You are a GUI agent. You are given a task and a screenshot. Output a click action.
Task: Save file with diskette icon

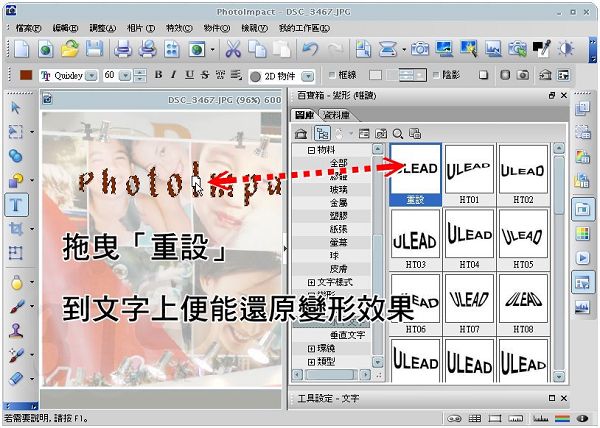[94, 49]
